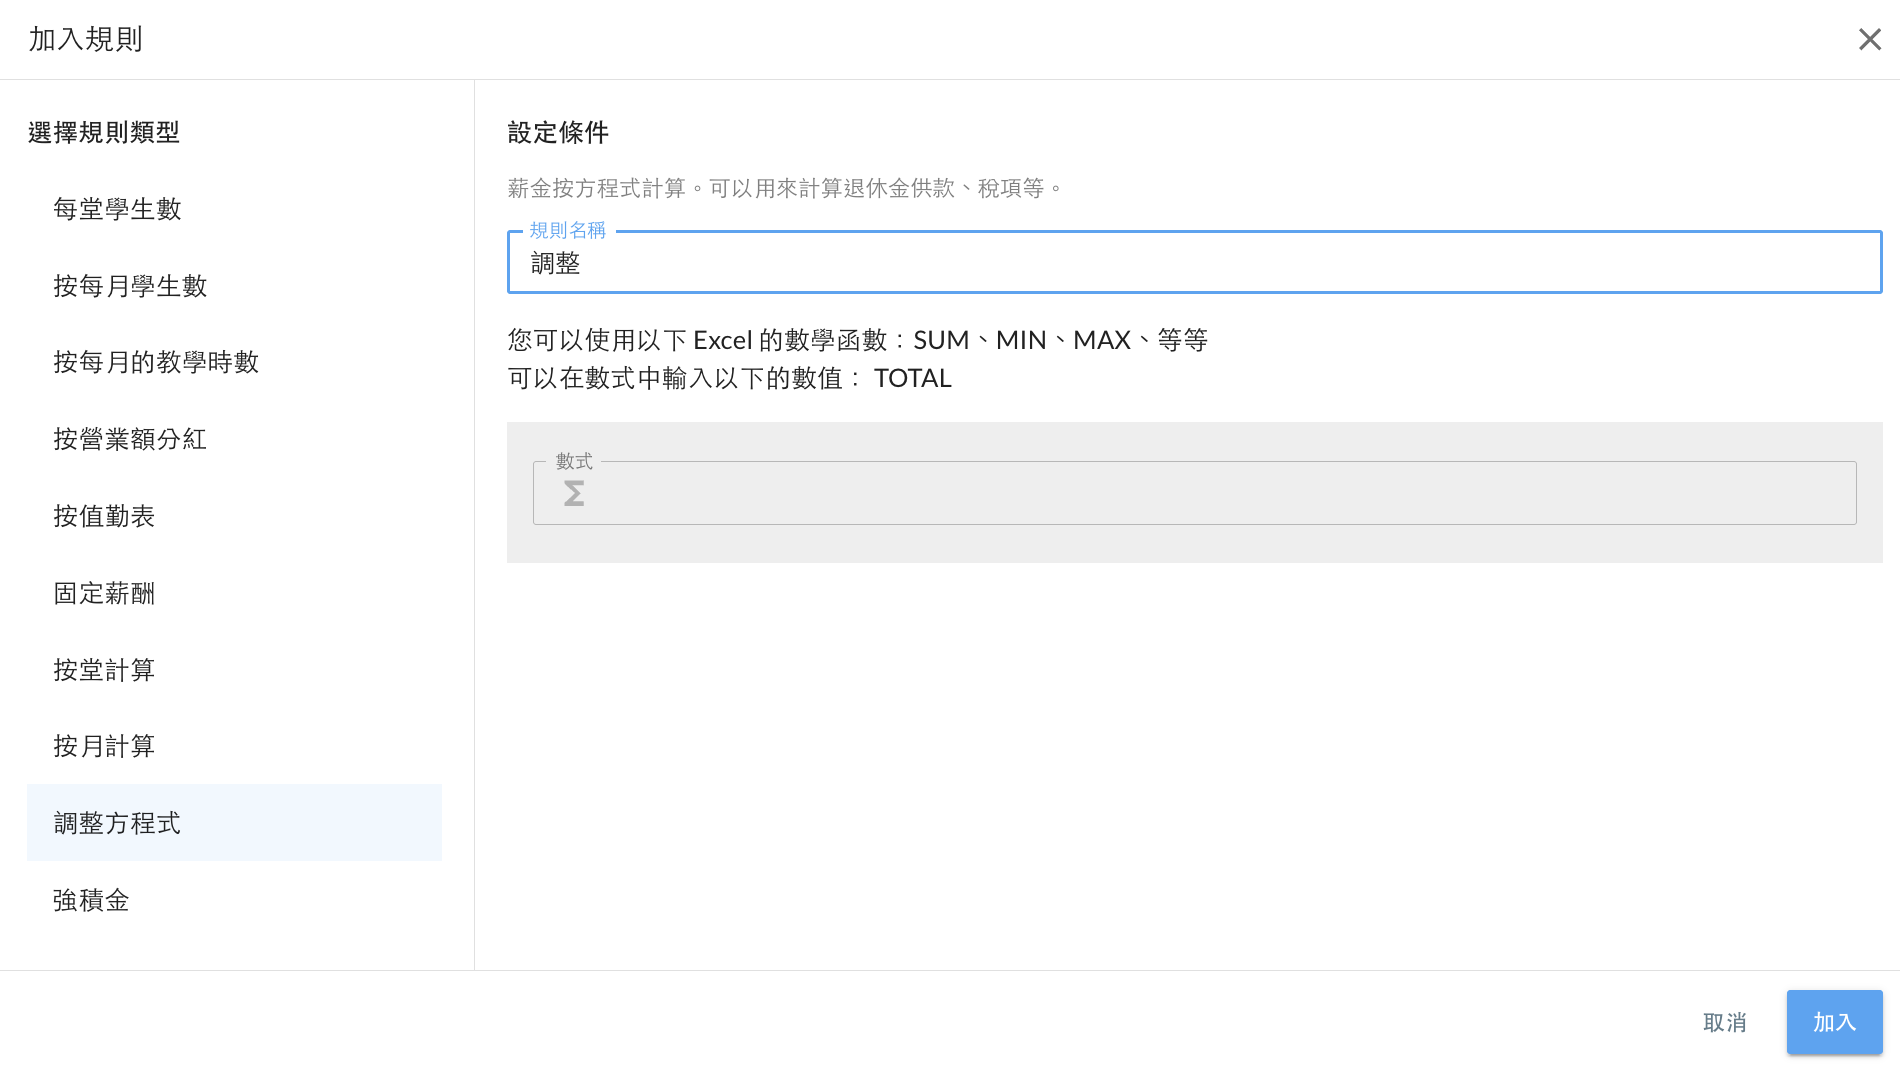Pick the 按營業額分紅 rule type
The image size is (1900, 1070).
click(234, 439)
